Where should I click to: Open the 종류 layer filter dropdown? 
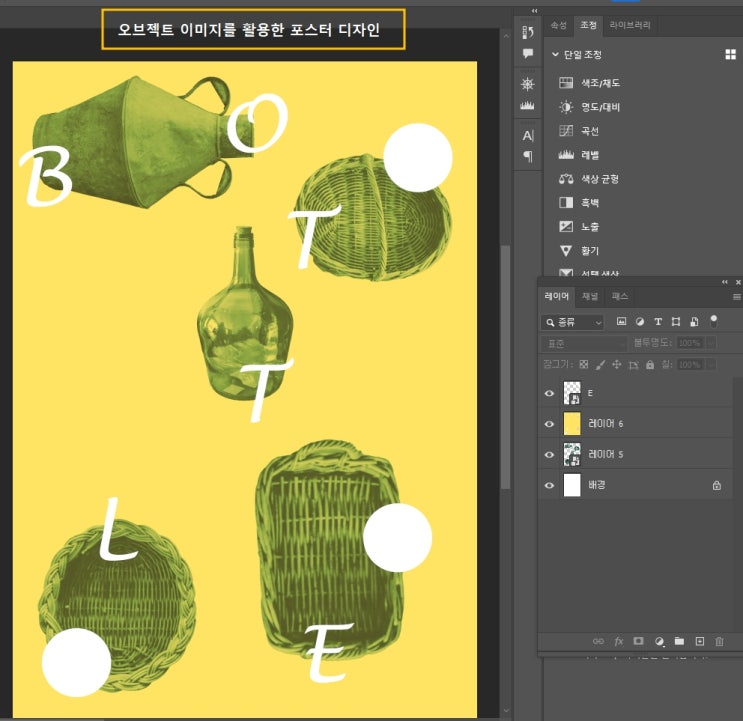pos(572,323)
